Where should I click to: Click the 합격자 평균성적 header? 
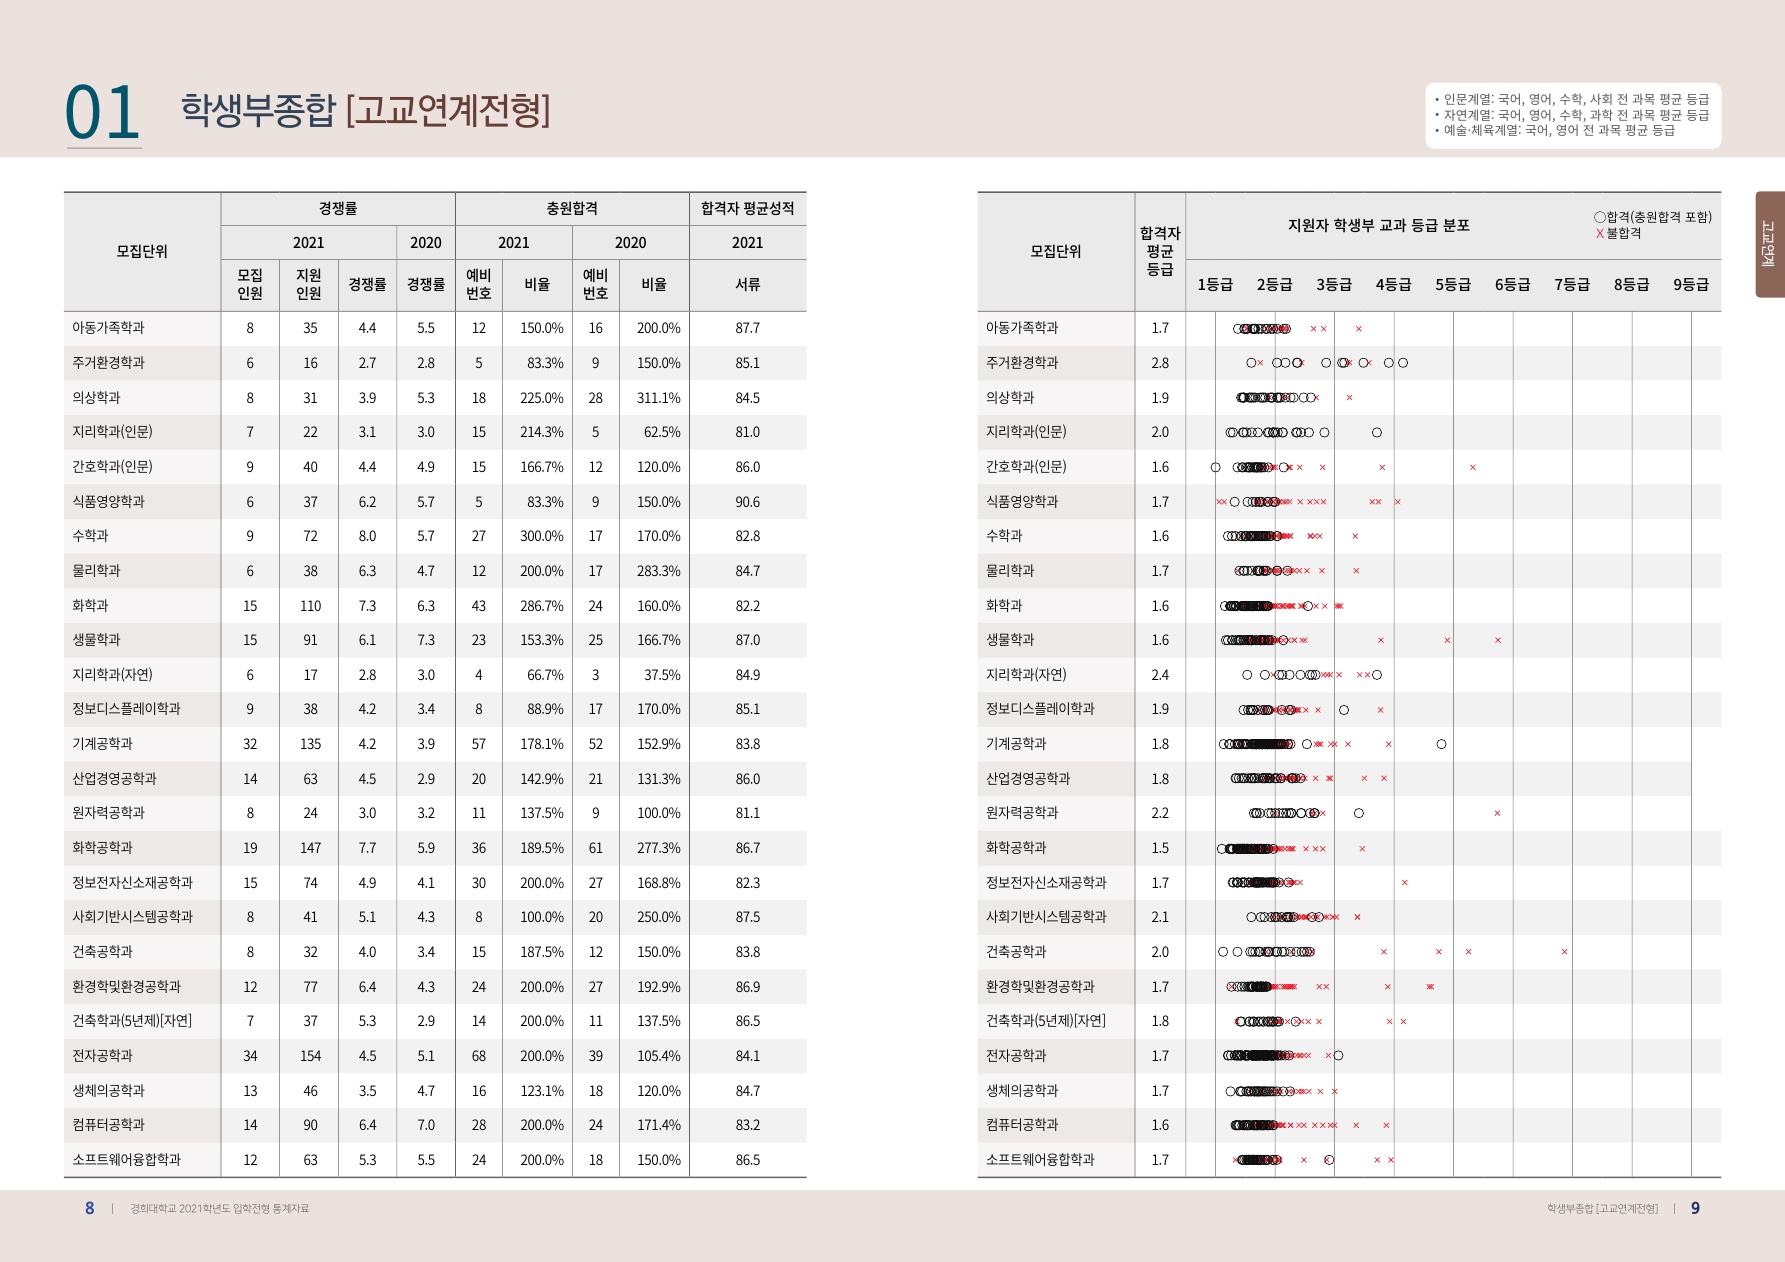(748, 209)
